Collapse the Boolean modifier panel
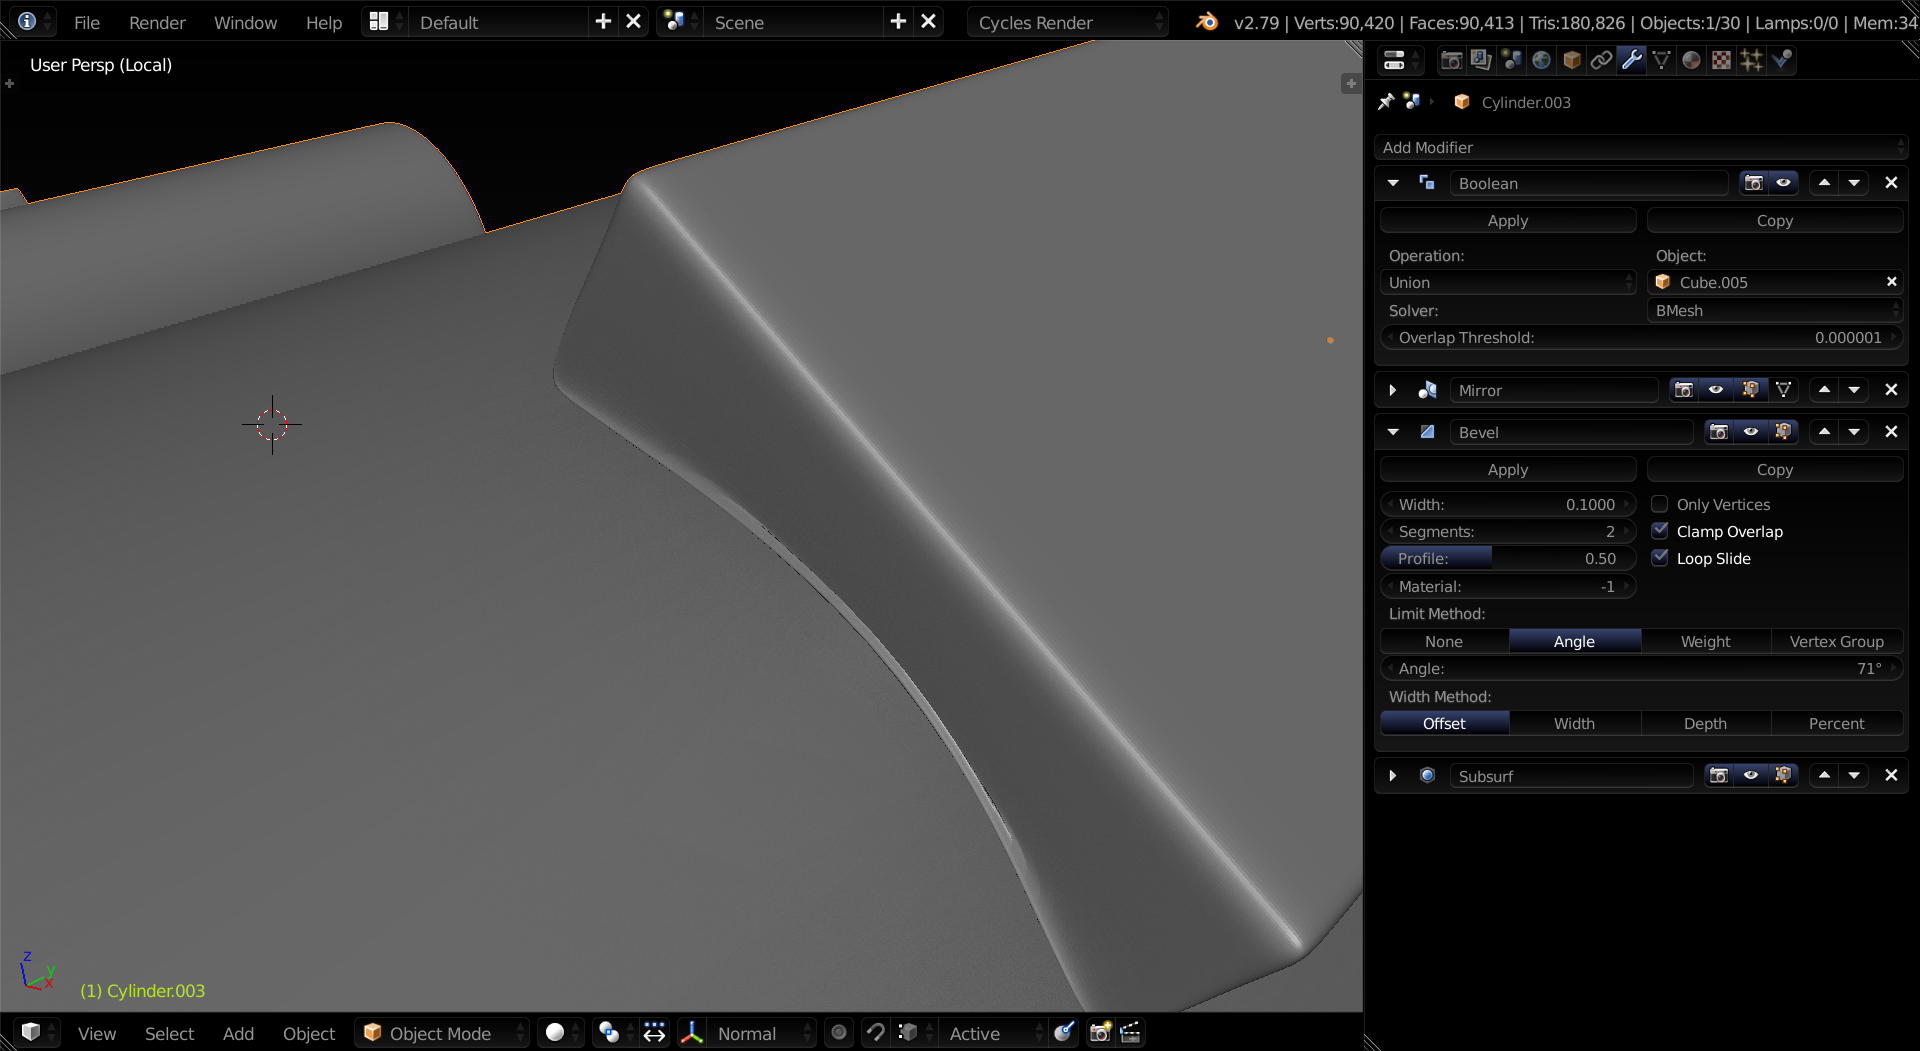Viewport: 1920px width, 1051px height. point(1393,183)
